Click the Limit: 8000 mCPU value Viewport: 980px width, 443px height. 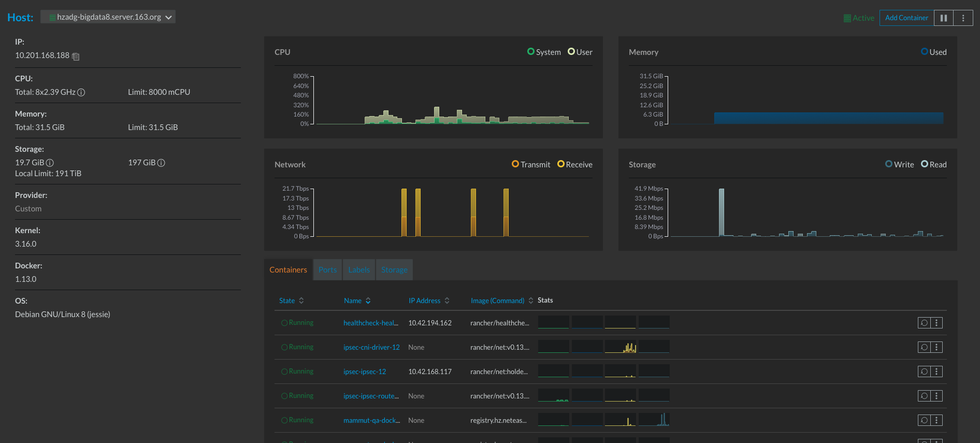point(159,92)
